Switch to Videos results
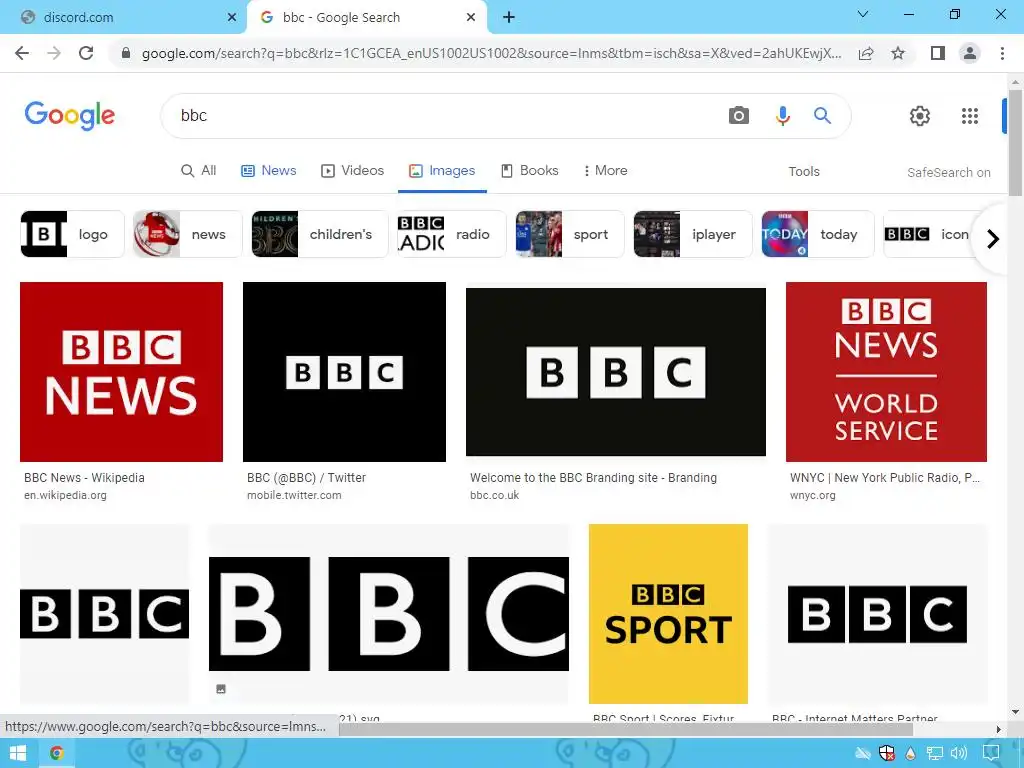Image resolution: width=1024 pixels, height=768 pixels. point(353,170)
